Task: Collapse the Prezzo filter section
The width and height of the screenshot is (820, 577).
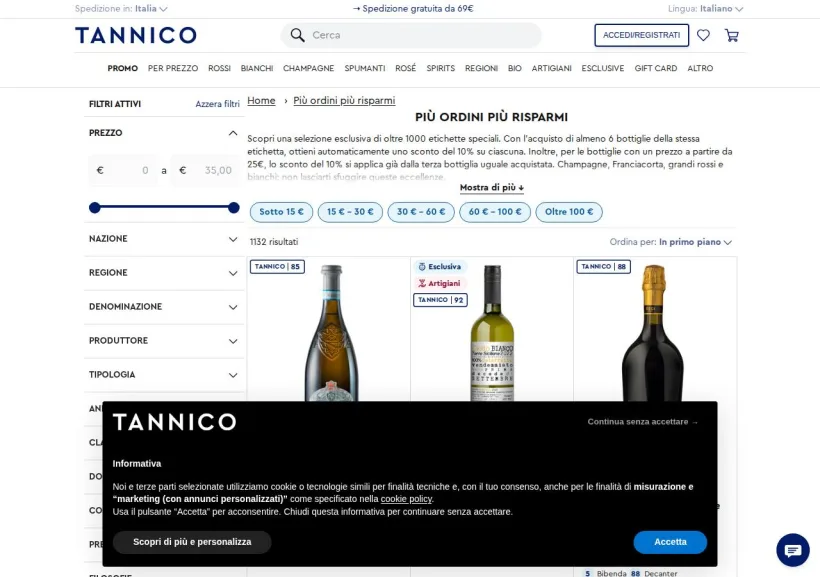Action: [233, 133]
